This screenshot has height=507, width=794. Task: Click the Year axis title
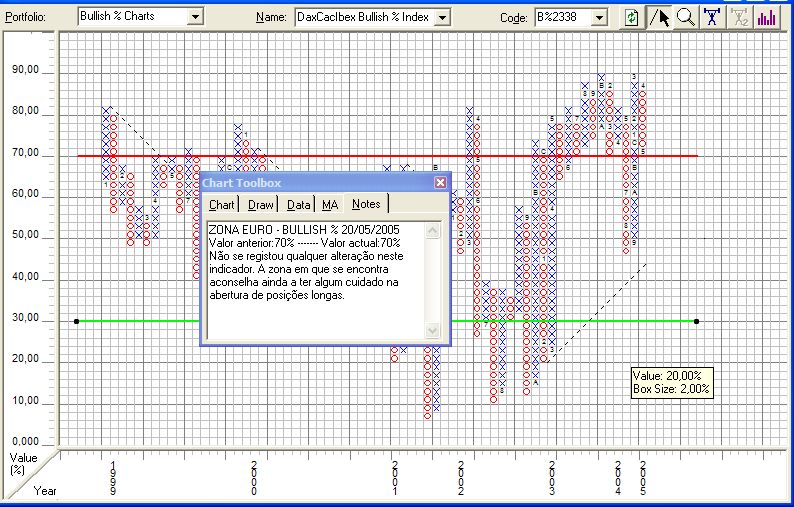click(45, 490)
